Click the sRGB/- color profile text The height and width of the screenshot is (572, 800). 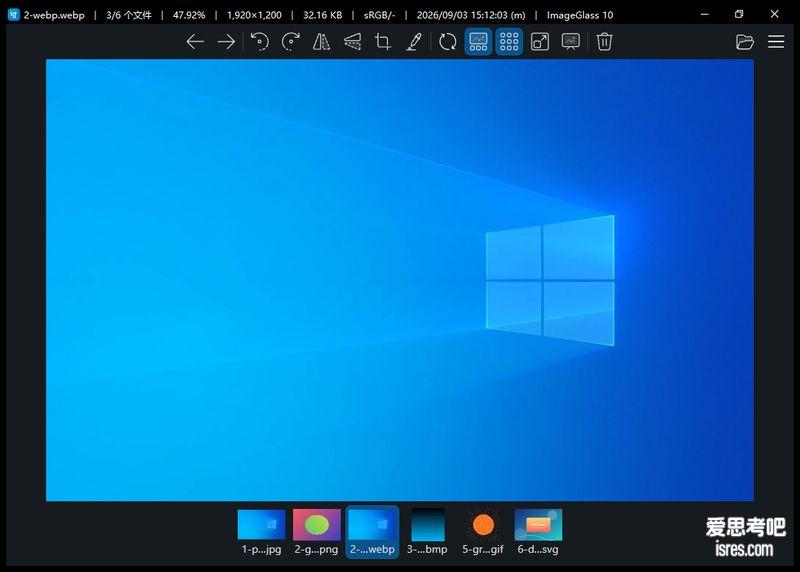point(379,15)
